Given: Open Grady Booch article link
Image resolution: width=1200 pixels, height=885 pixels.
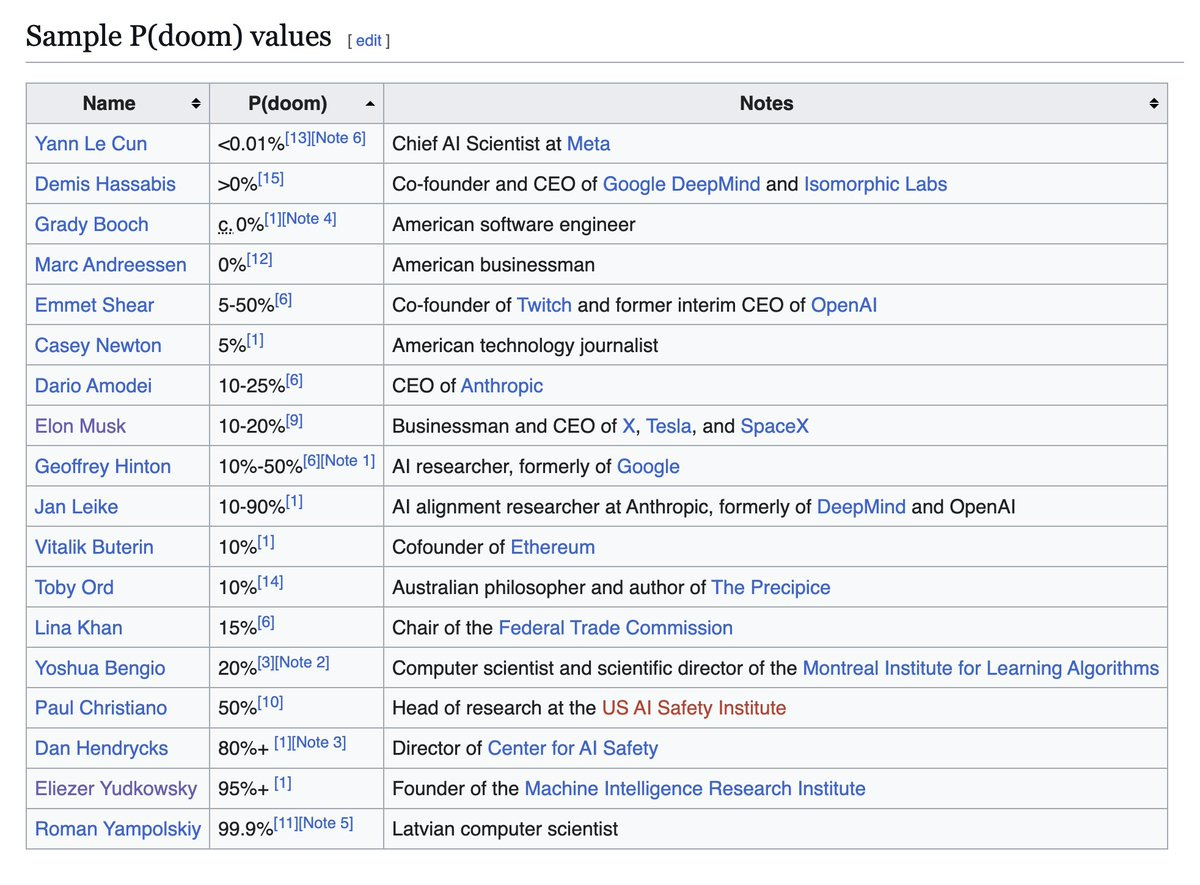Looking at the screenshot, I should click(91, 224).
